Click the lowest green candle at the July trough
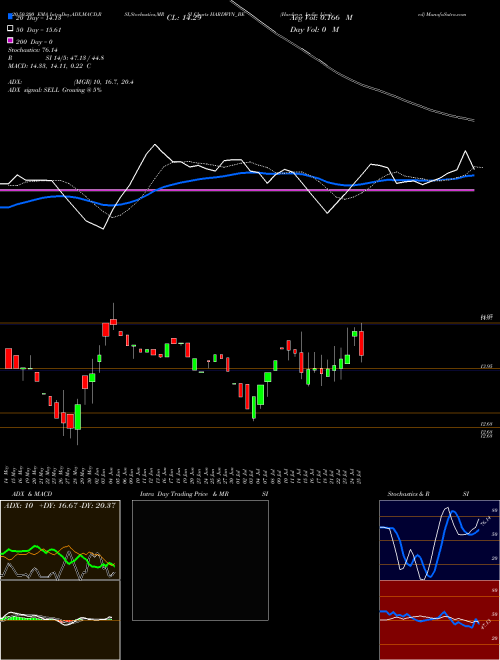Image resolution: width=500 pixels, height=660 pixels. click(254, 407)
